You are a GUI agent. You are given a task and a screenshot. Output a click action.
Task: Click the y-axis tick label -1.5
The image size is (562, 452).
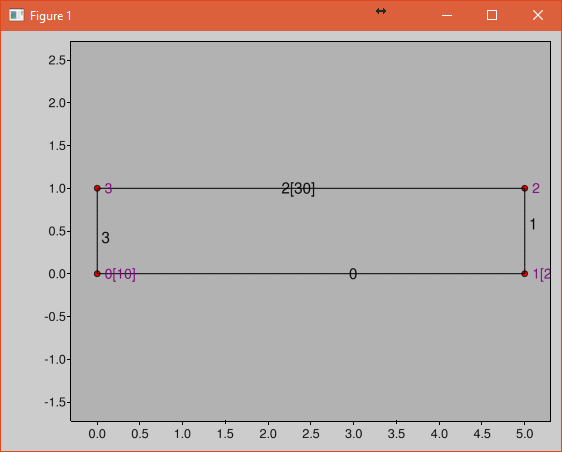tap(55, 403)
